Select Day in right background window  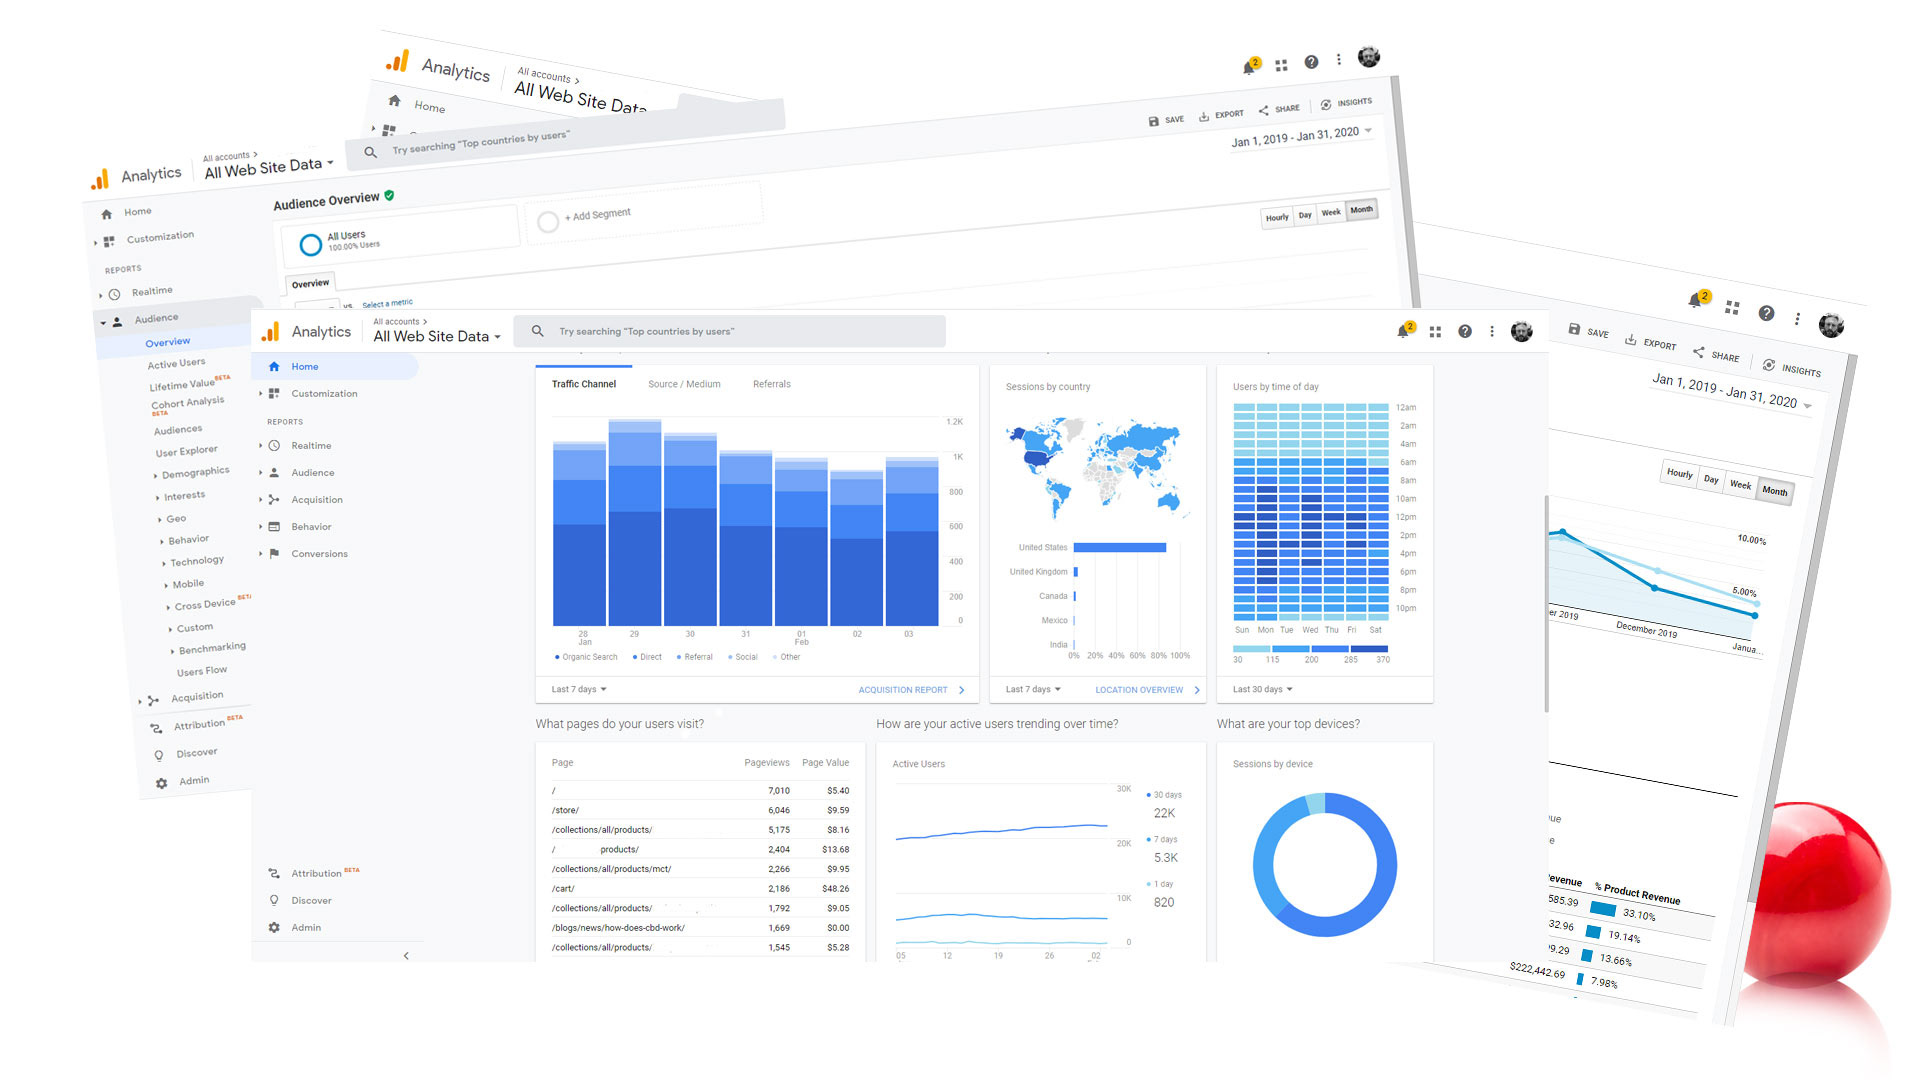pos(1711,480)
